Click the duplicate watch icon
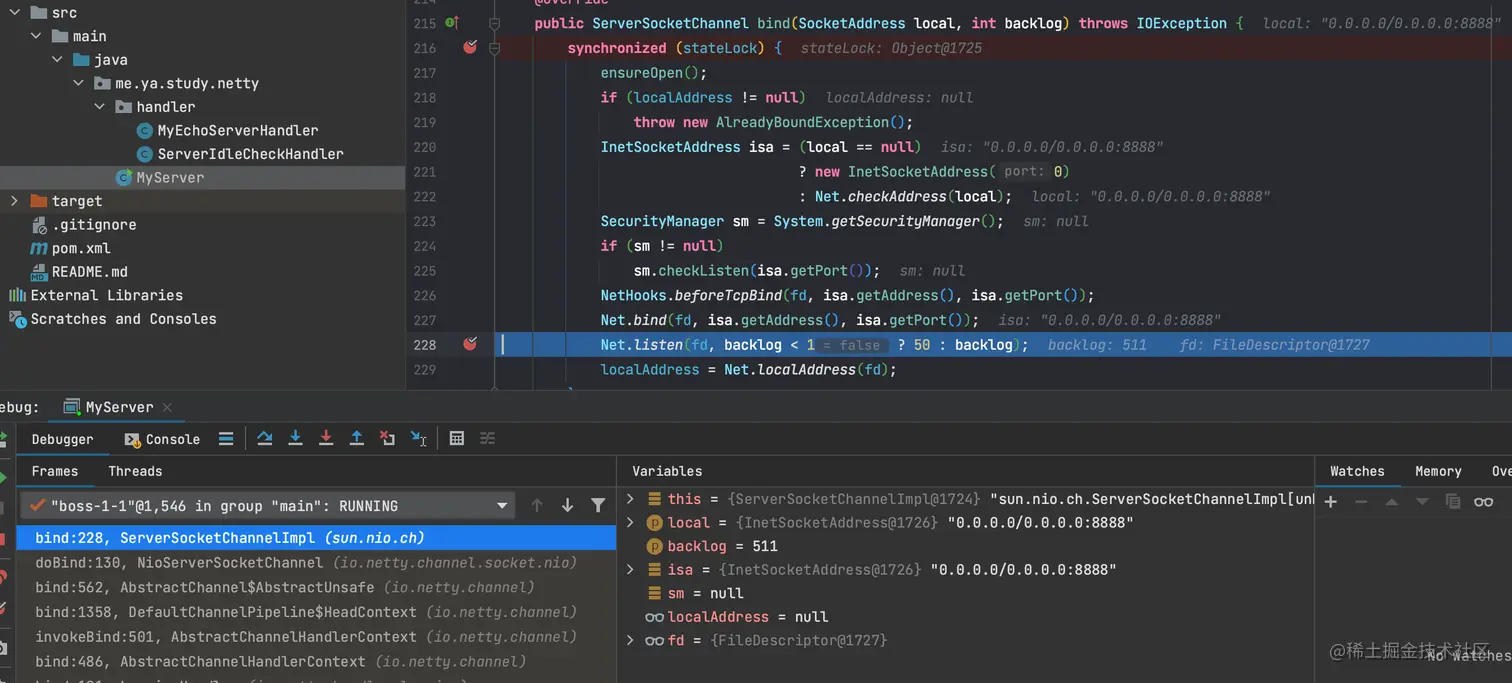The height and width of the screenshot is (683, 1512). pos(1453,501)
